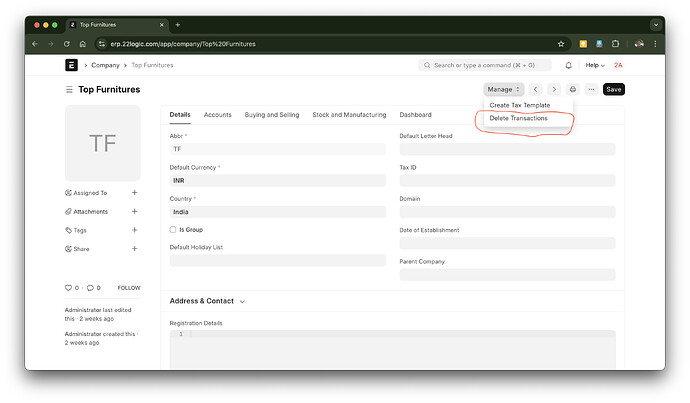Open the three-dot more options menu
The width and height of the screenshot is (690, 403).
click(591, 89)
